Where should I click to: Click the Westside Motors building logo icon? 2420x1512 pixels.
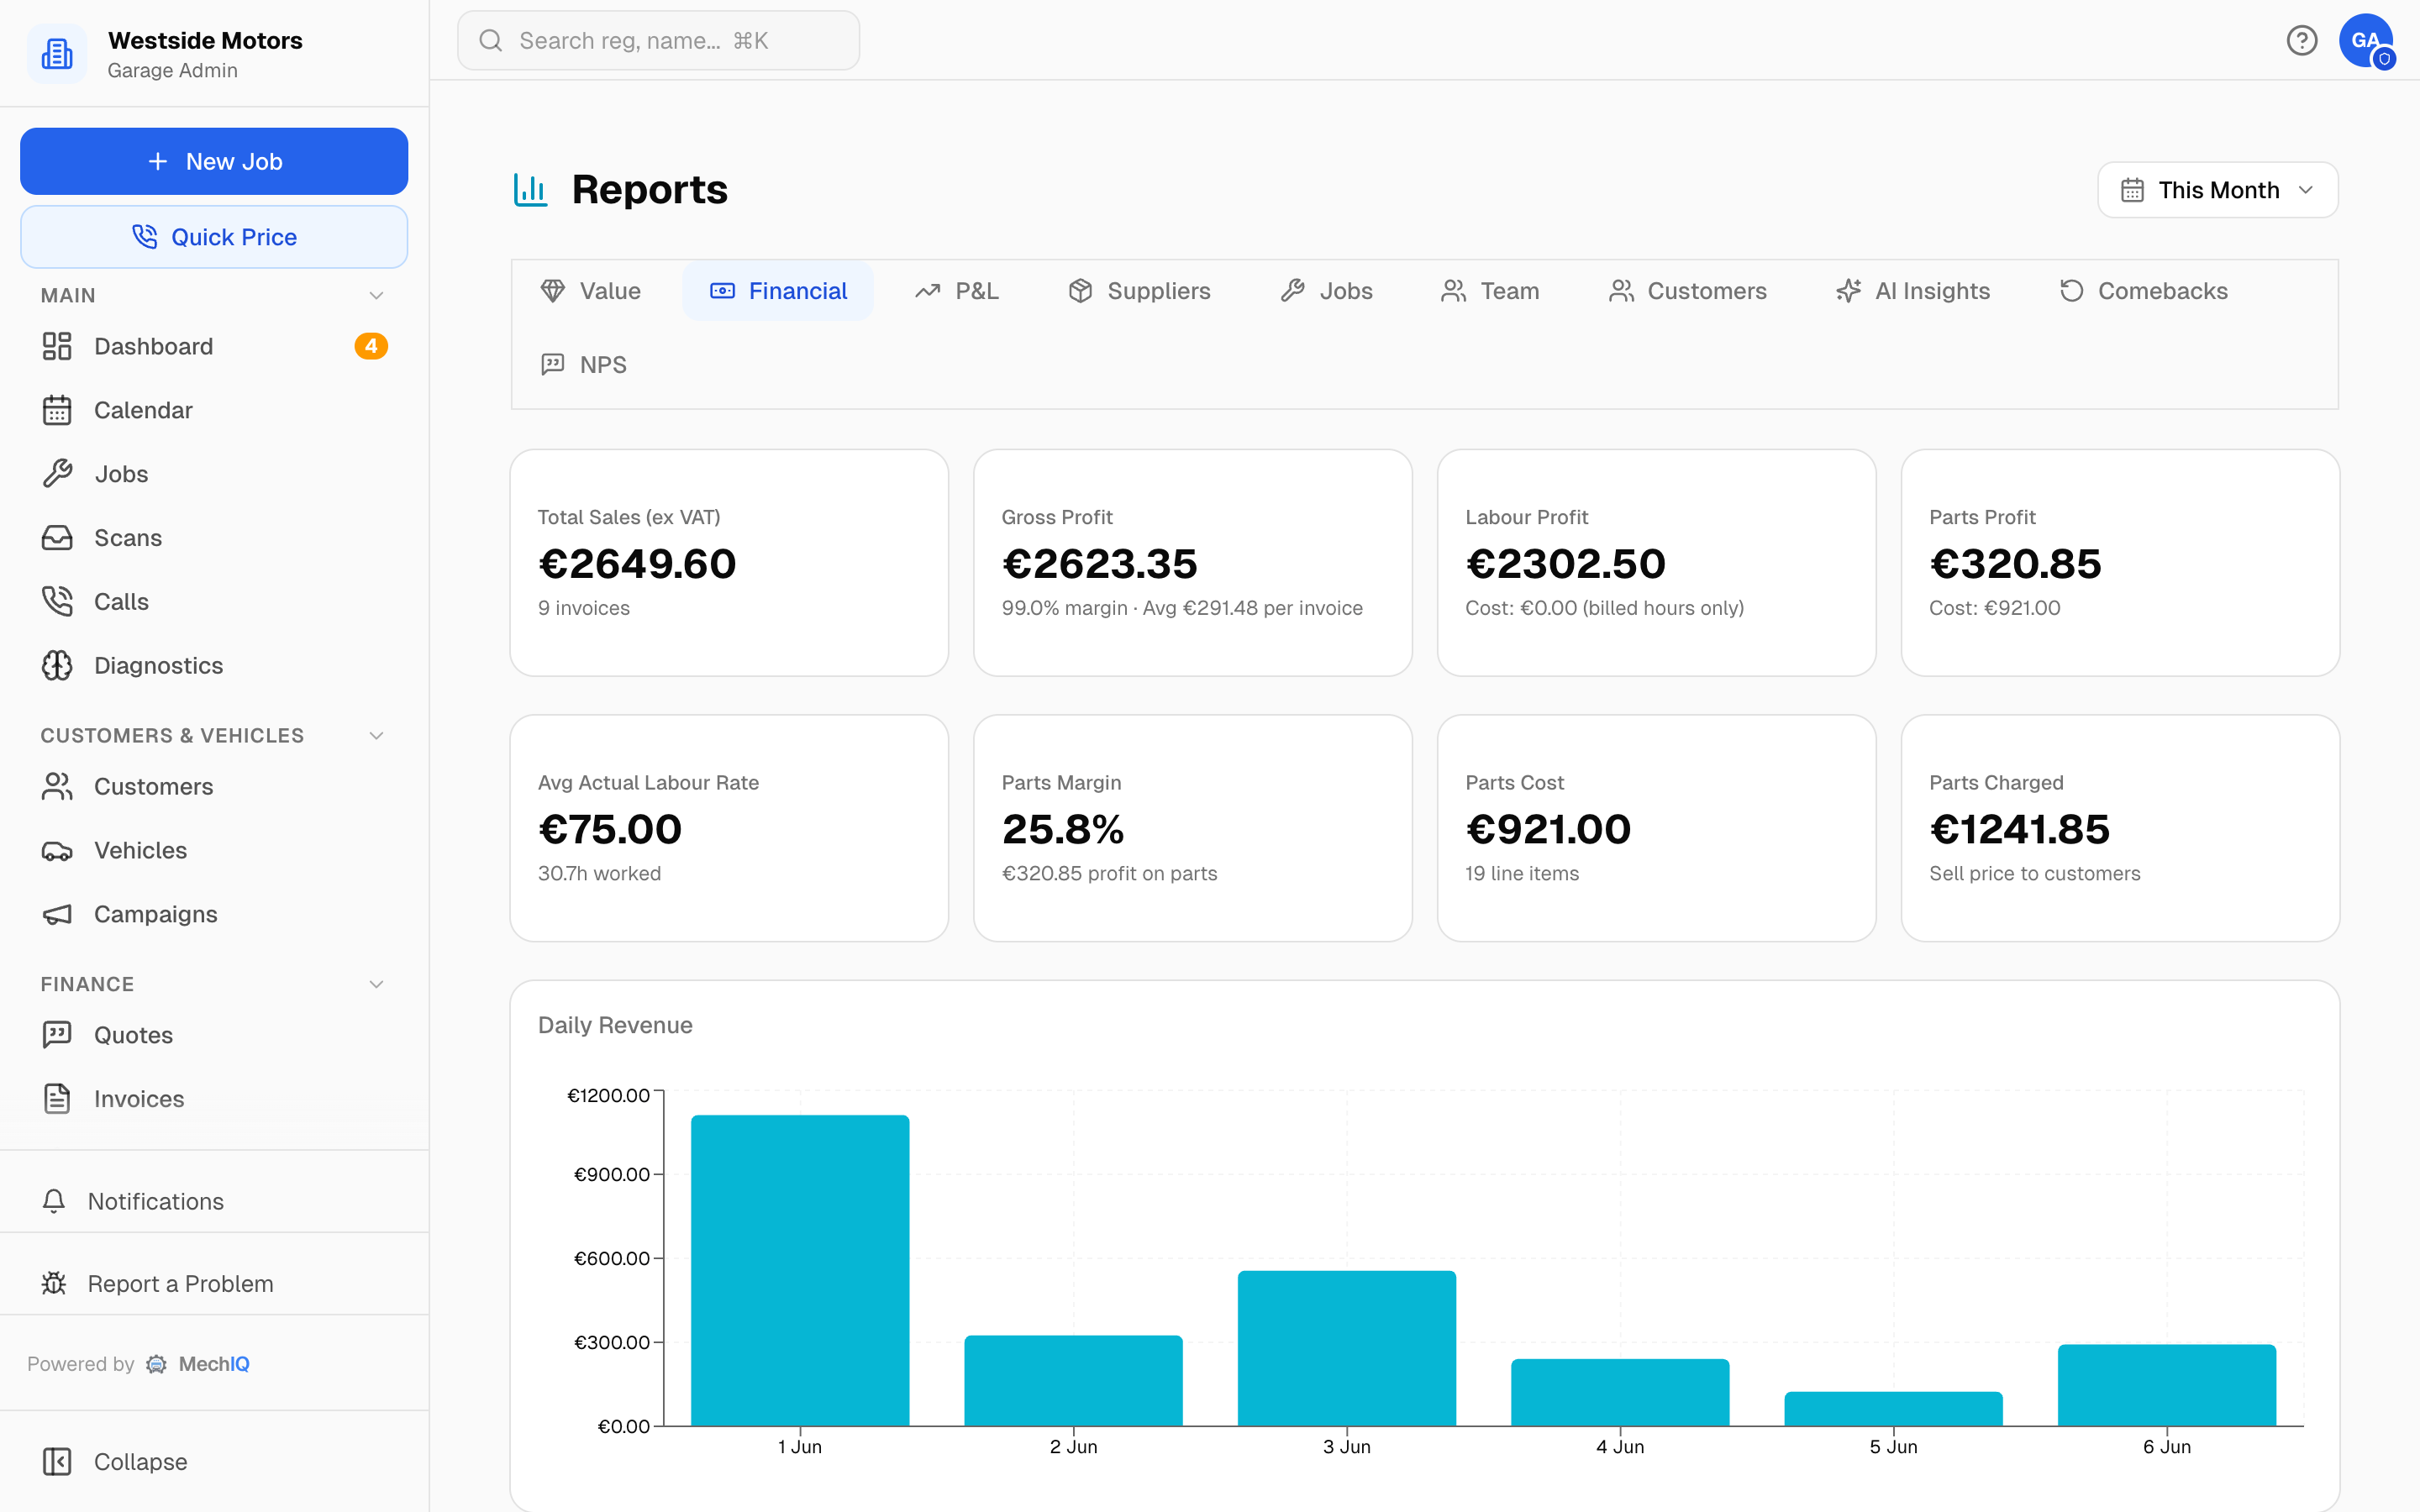57,54
